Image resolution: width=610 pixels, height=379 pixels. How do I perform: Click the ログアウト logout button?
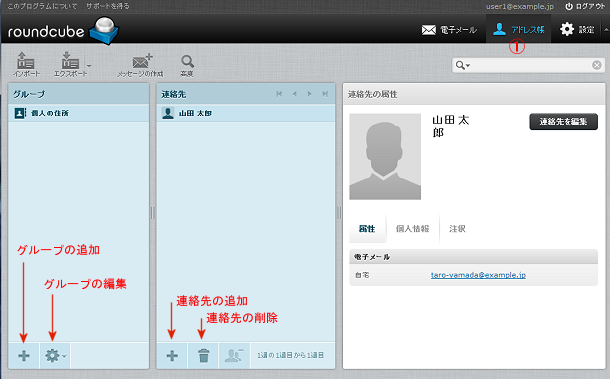[585, 6]
